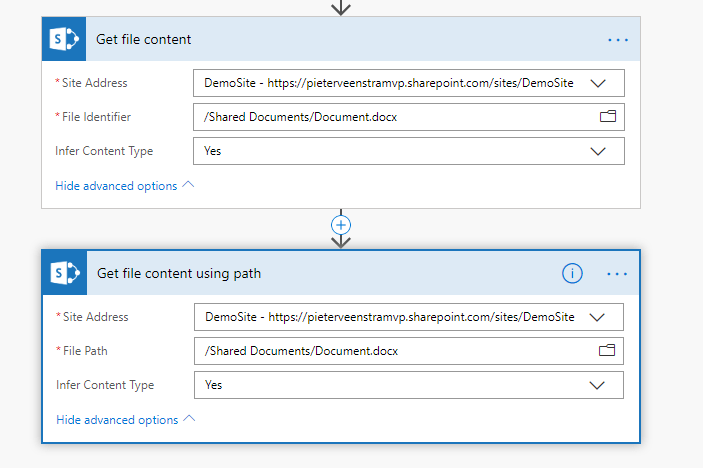
Task: Click SharePoint icon on Get file content using path card
Action: [65, 273]
